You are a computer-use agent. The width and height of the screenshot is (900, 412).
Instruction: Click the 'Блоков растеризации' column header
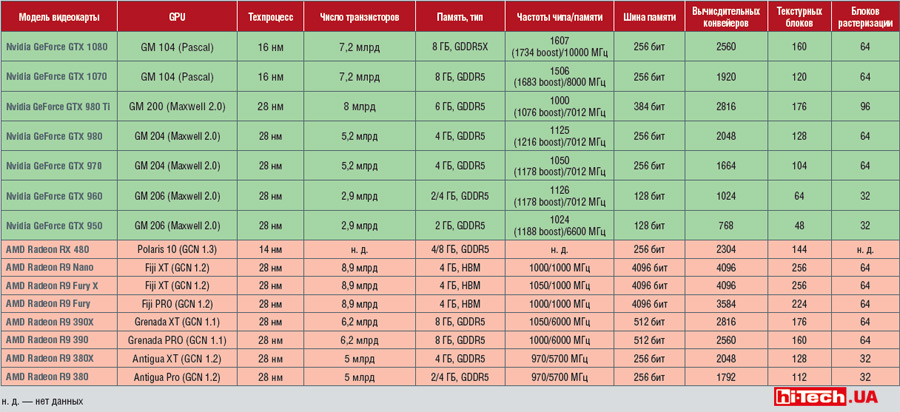tap(862, 18)
